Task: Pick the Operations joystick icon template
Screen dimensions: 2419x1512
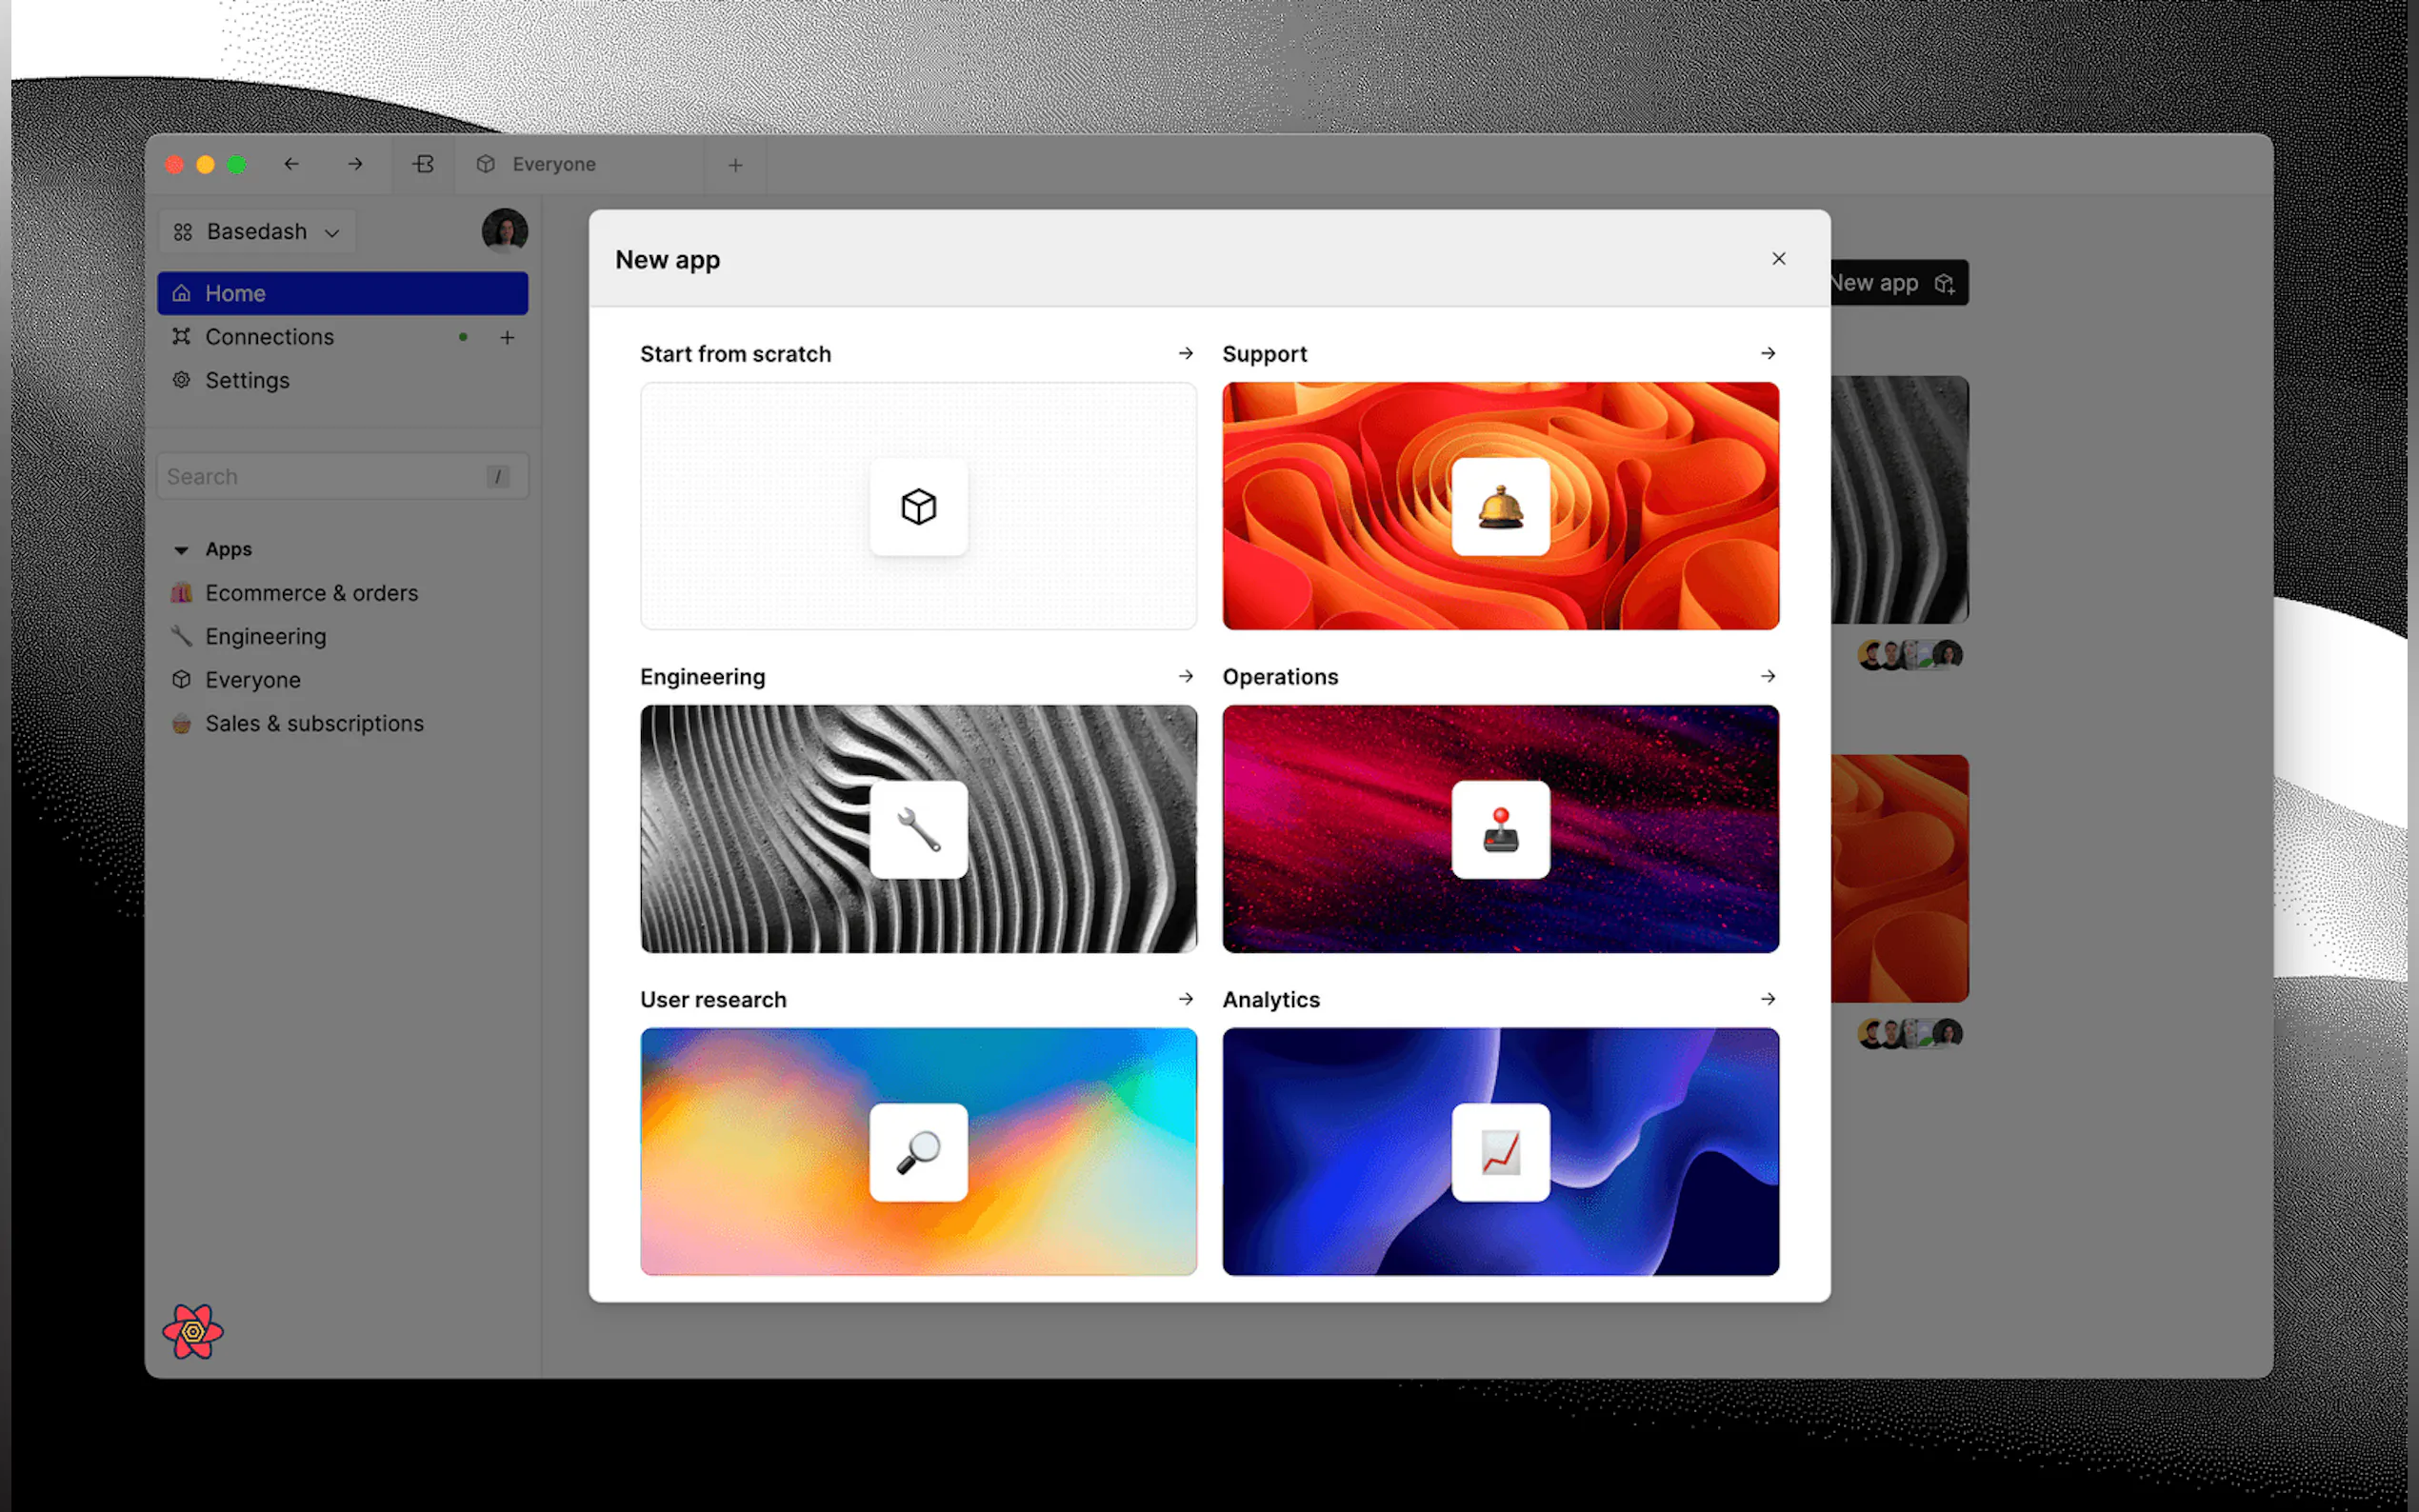Action: point(1500,830)
